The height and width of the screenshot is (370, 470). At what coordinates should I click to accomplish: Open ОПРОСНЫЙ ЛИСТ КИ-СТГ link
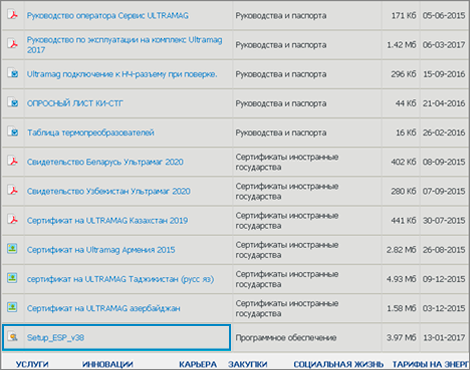pos(75,103)
